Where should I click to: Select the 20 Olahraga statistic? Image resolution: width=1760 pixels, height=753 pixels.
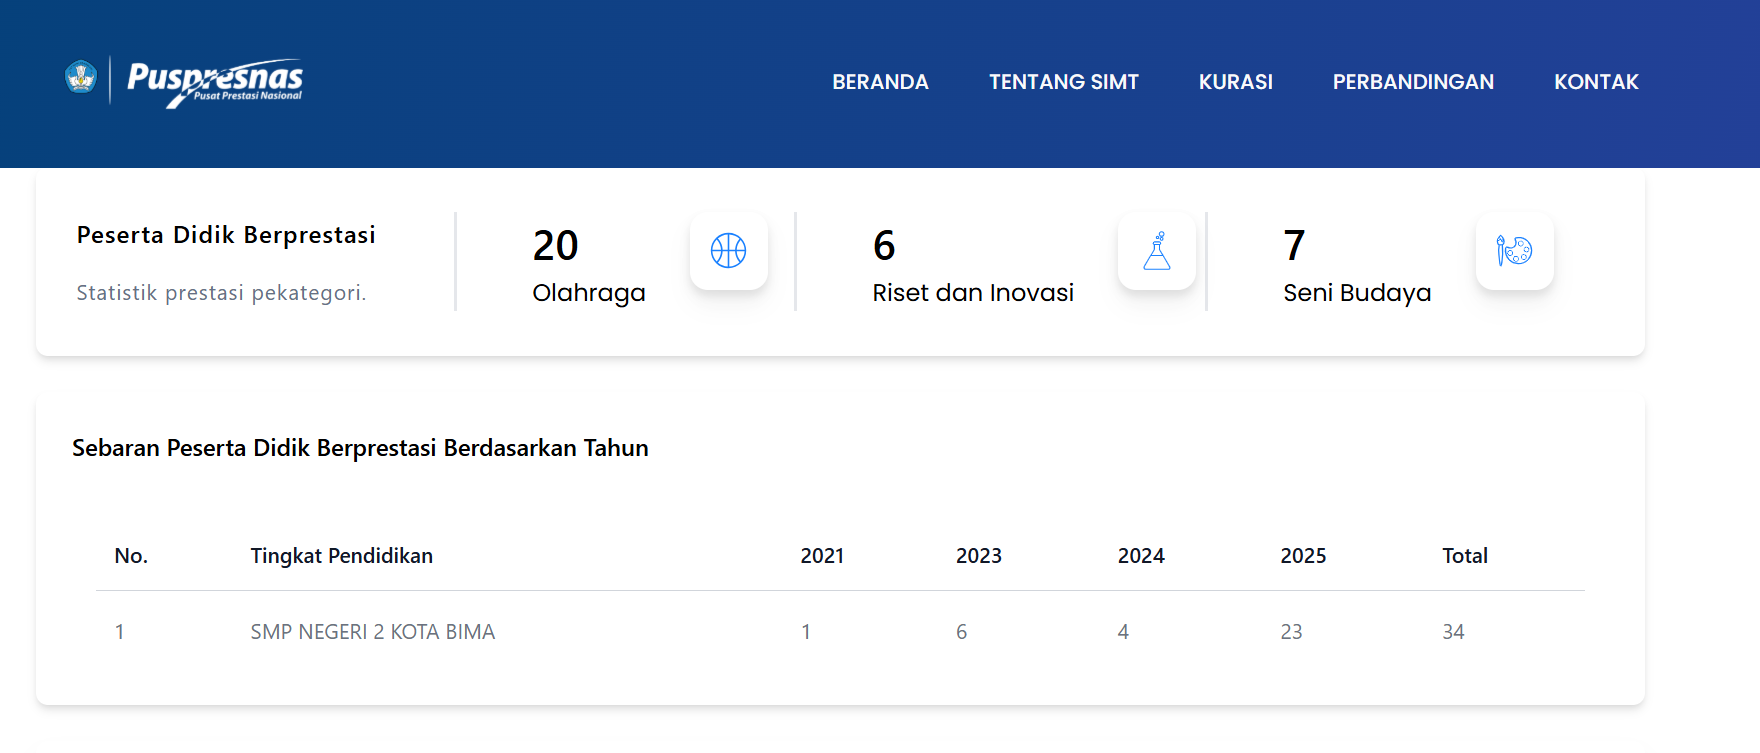tap(588, 265)
